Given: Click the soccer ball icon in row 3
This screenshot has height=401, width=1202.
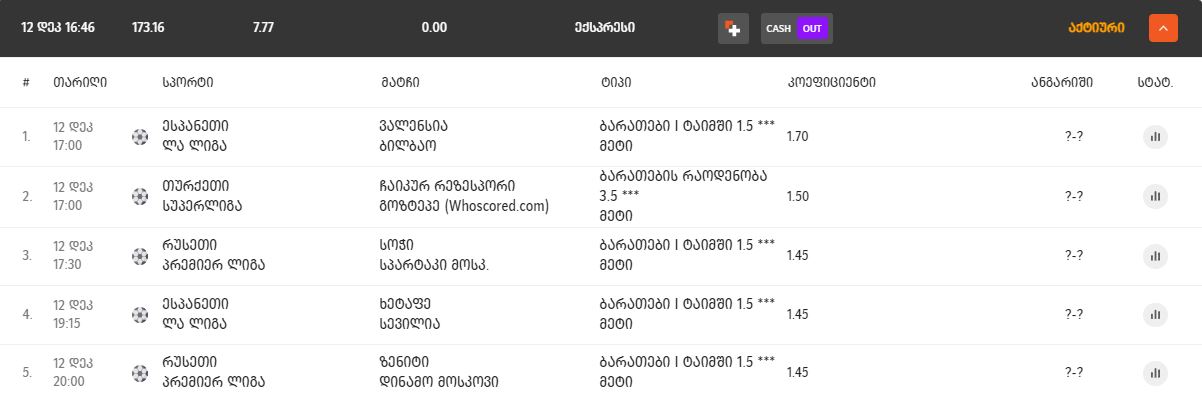Looking at the screenshot, I should (x=139, y=256).
